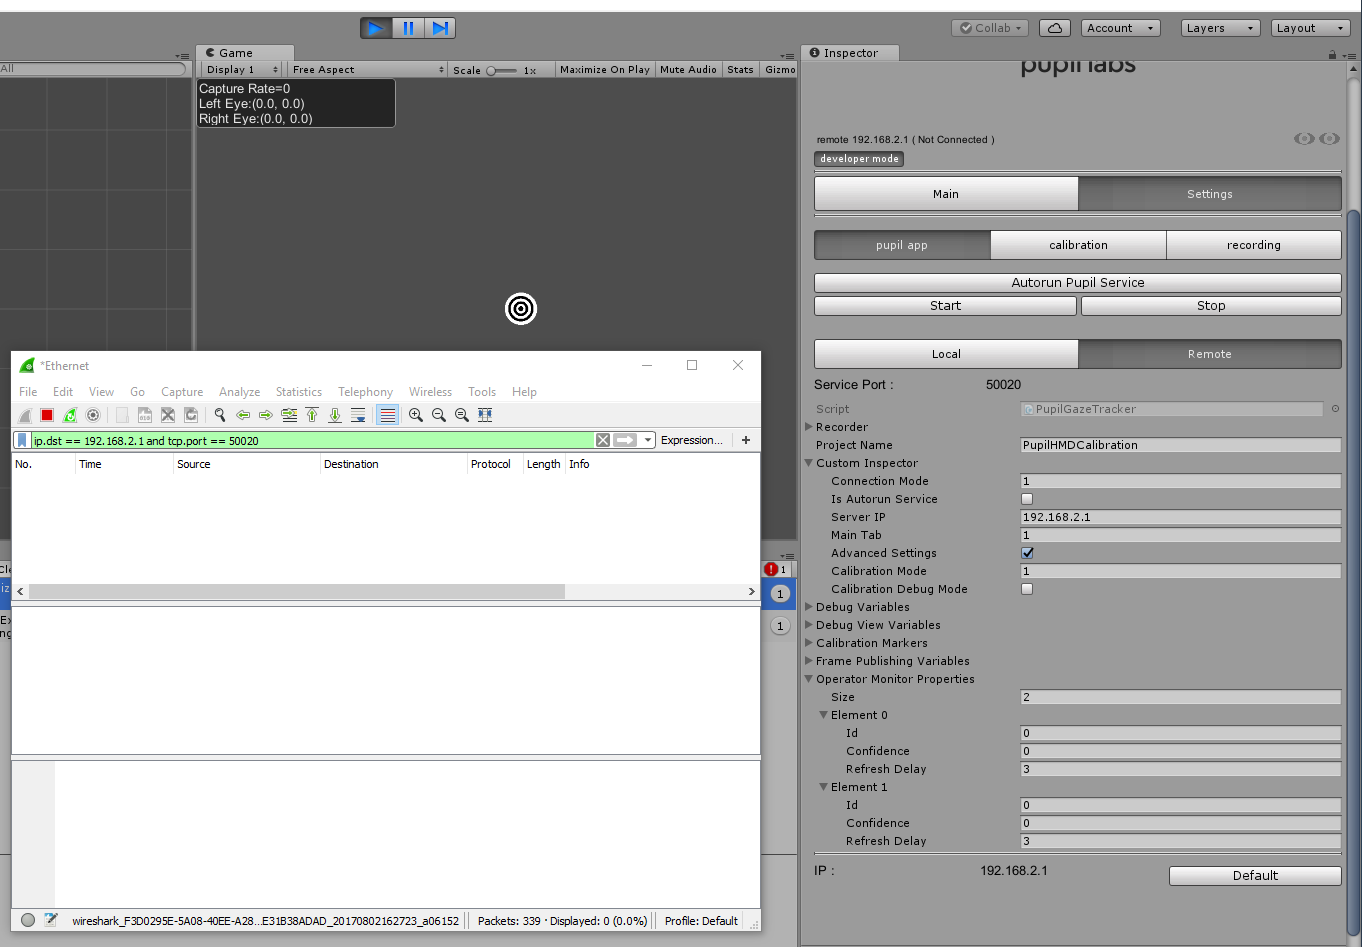Click the display filter bookmark icon
This screenshot has height=947, width=1362.
[x=22, y=440]
